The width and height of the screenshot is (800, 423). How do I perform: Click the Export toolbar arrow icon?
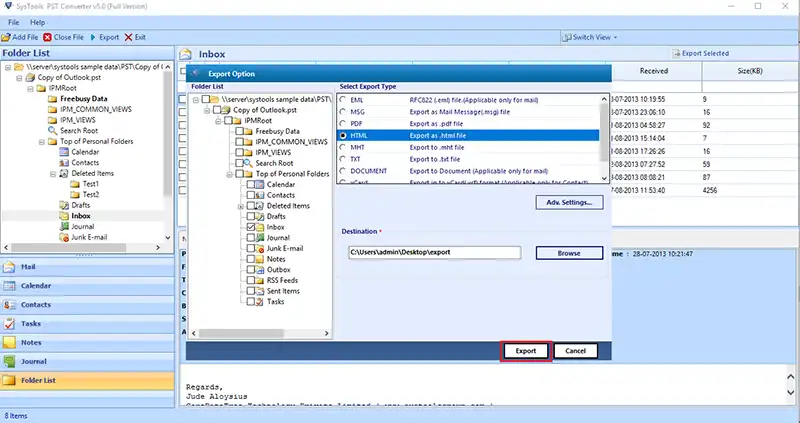93,37
